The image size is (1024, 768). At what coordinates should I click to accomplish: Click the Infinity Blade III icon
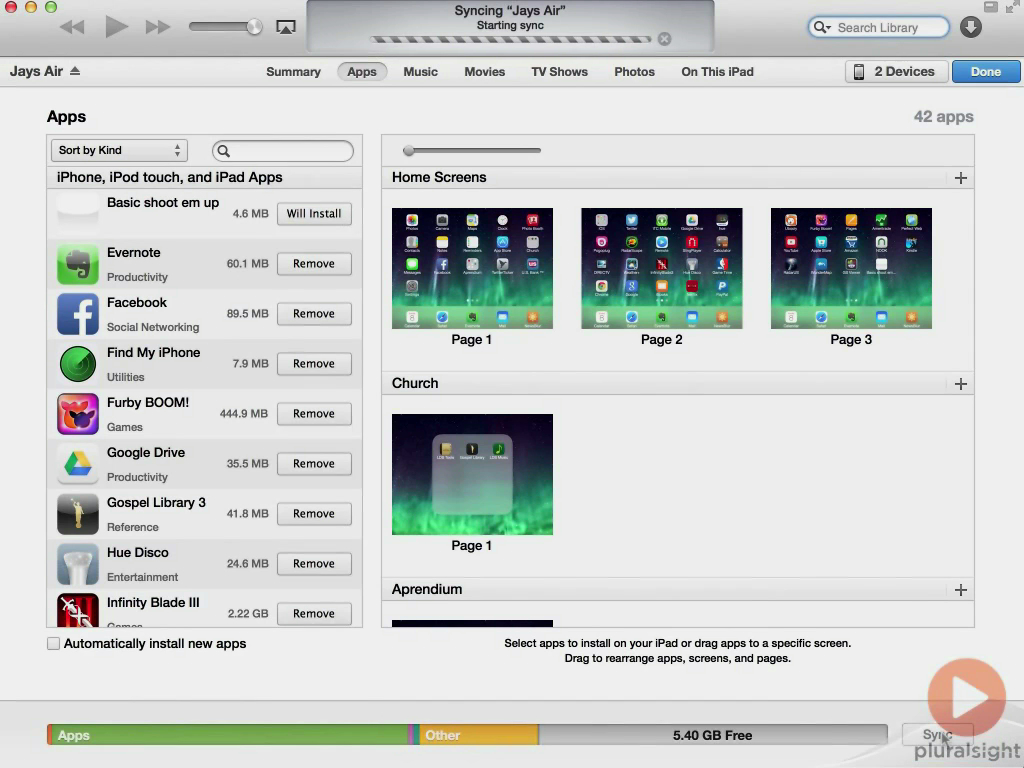click(x=78, y=610)
